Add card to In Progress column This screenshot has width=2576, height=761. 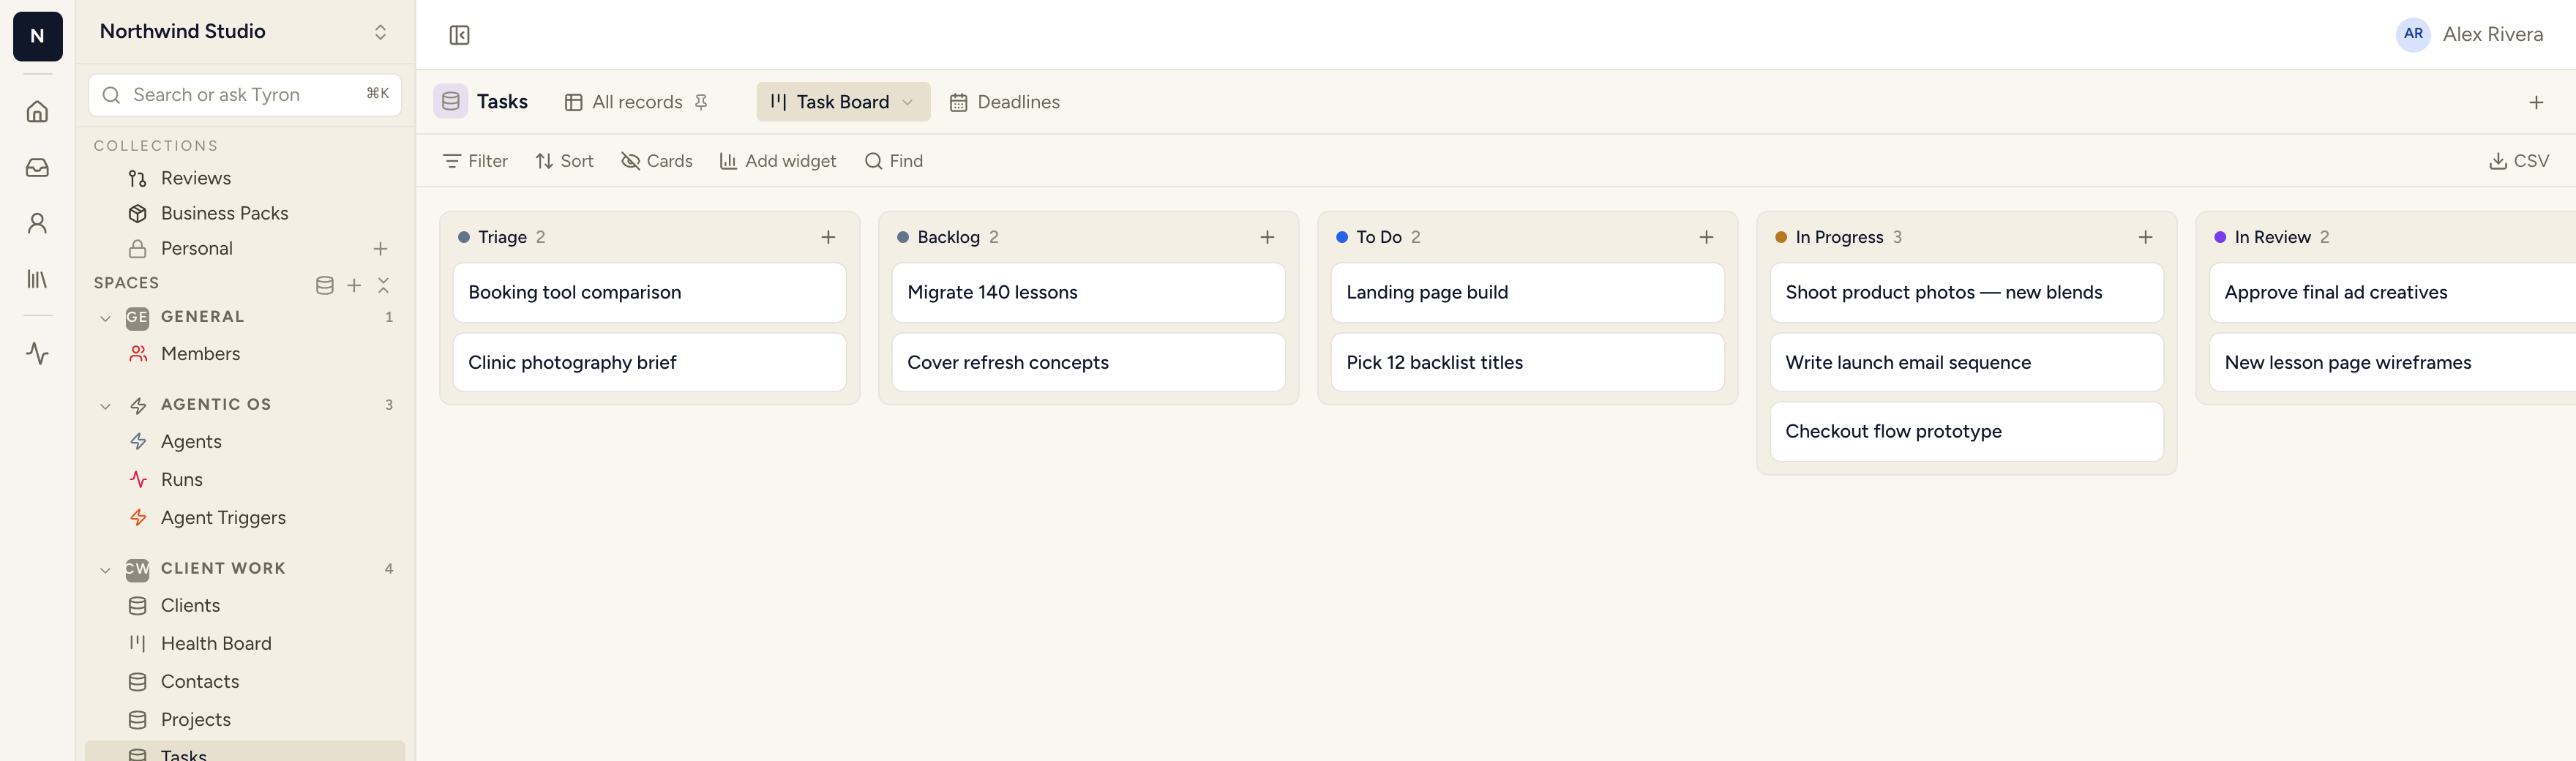coord(2145,237)
